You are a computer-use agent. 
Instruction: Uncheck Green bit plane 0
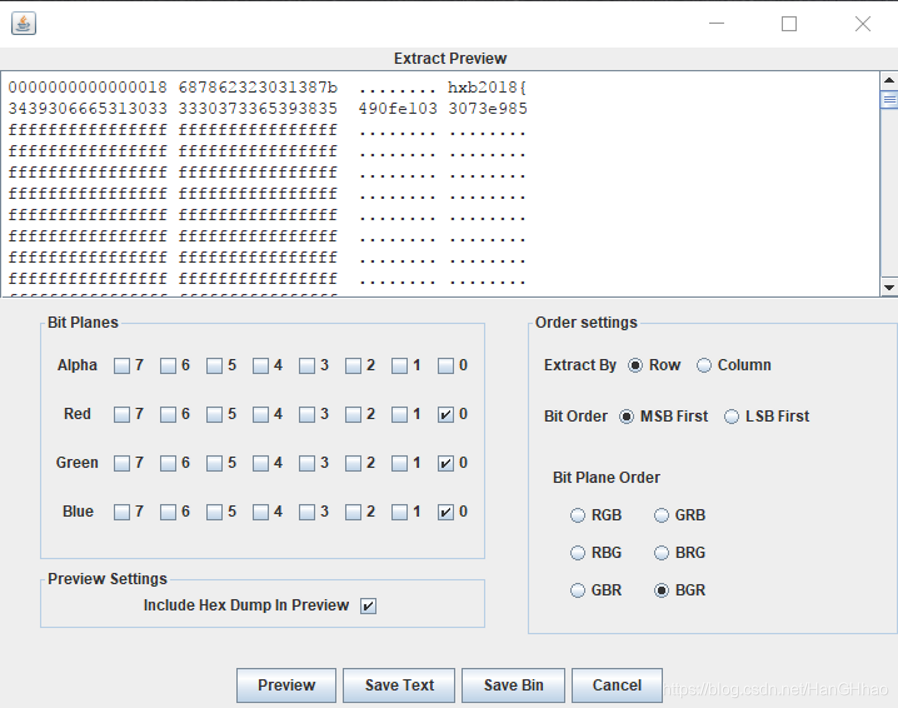pos(446,463)
